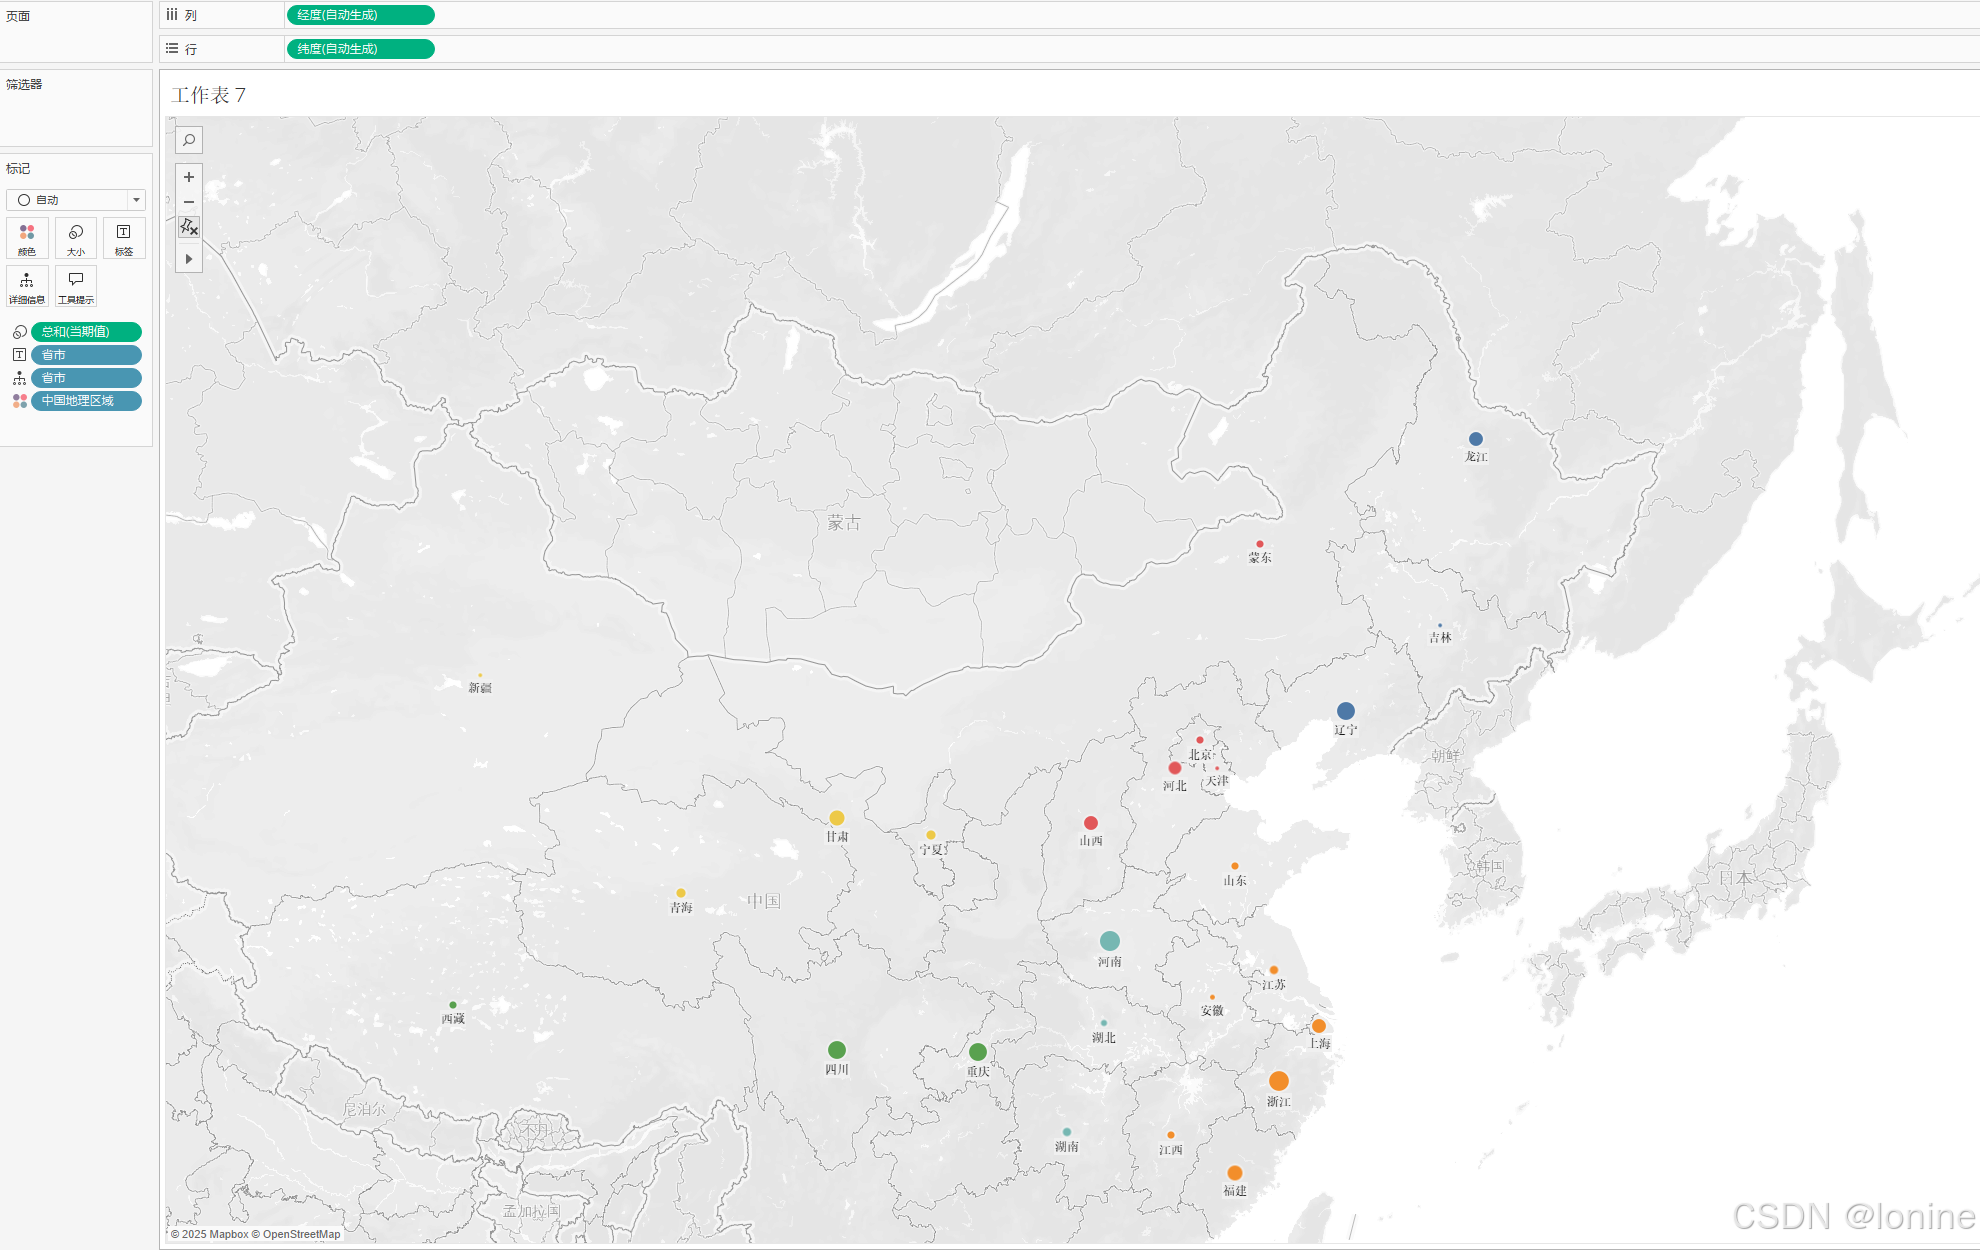
Task: Open the 颜色 color marks card
Action: tap(27, 239)
